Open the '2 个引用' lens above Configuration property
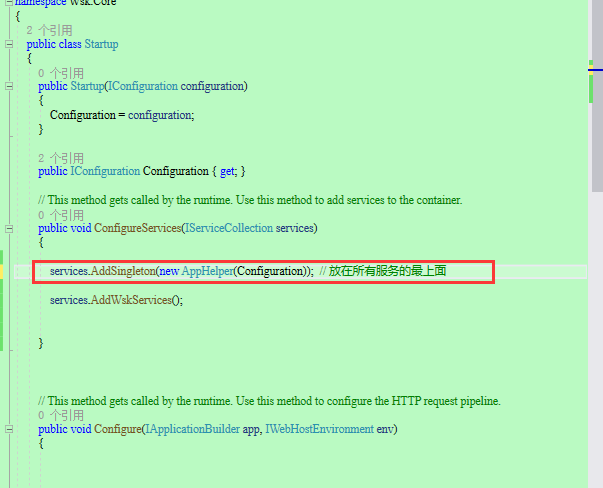The height and width of the screenshot is (488, 603). [61, 158]
